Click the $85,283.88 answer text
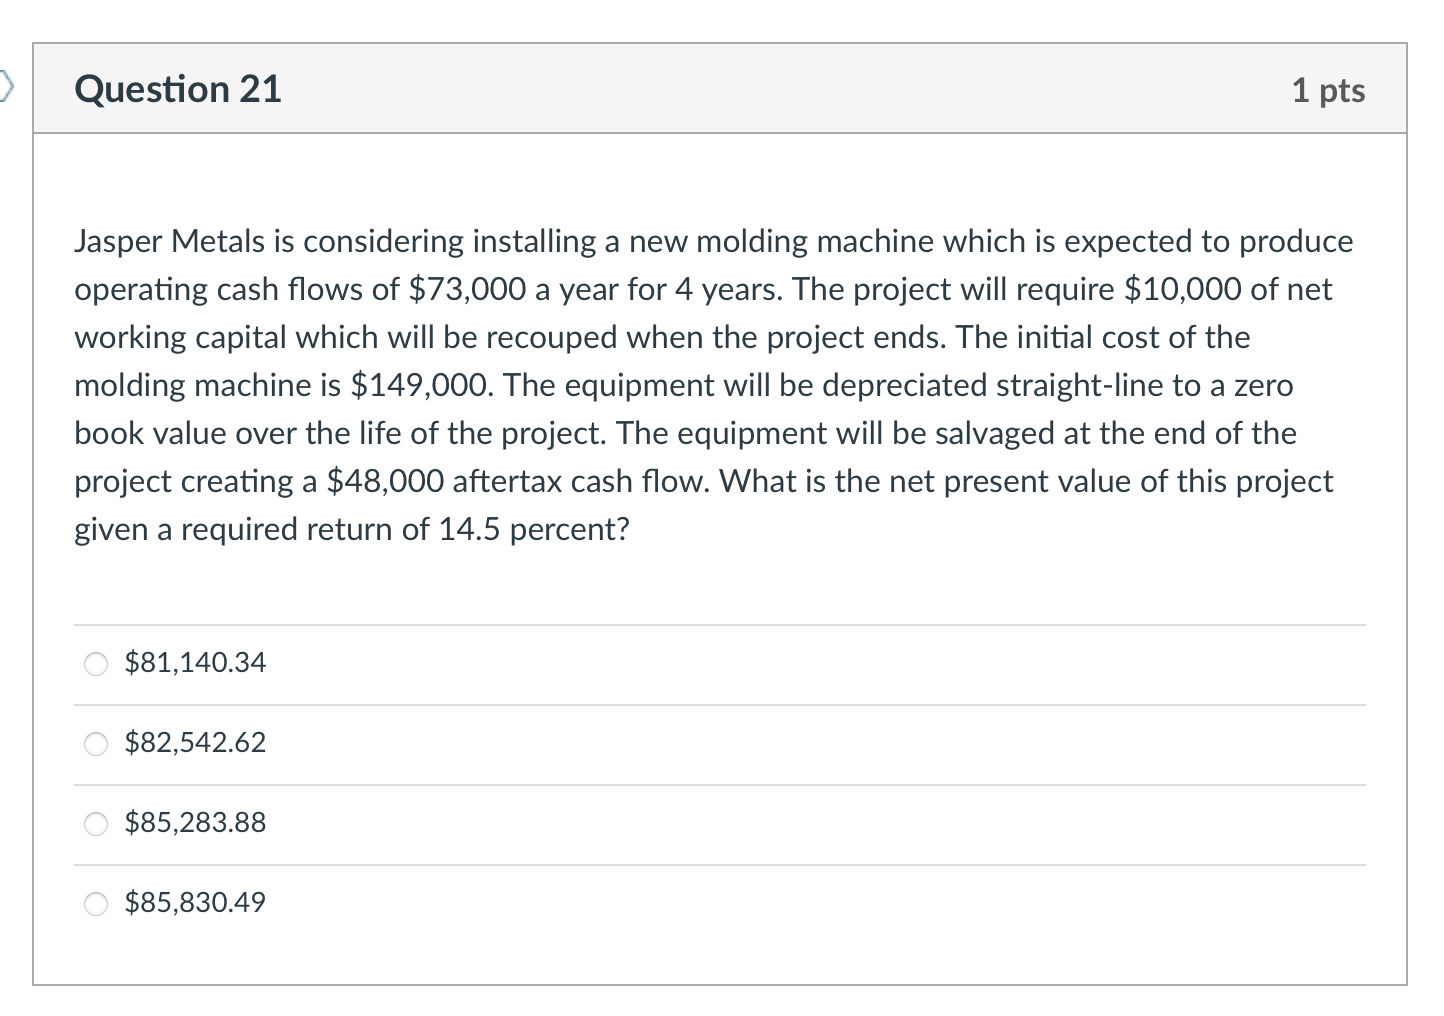Image resolution: width=1444 pixels, height=1016 pixels. (x=195, y=823)
